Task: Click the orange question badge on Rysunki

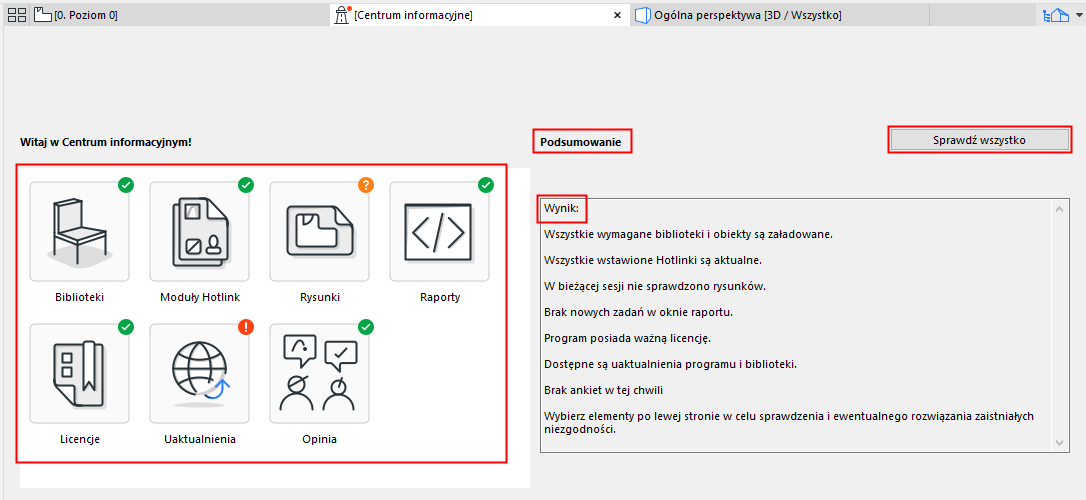Action: [x=366, y=185]
